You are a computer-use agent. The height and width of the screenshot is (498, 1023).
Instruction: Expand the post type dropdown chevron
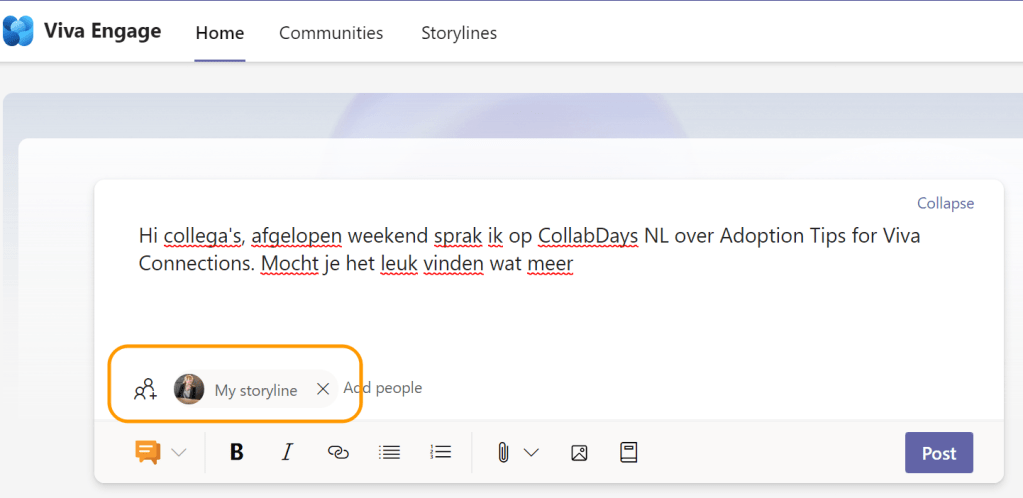point(179,453)
